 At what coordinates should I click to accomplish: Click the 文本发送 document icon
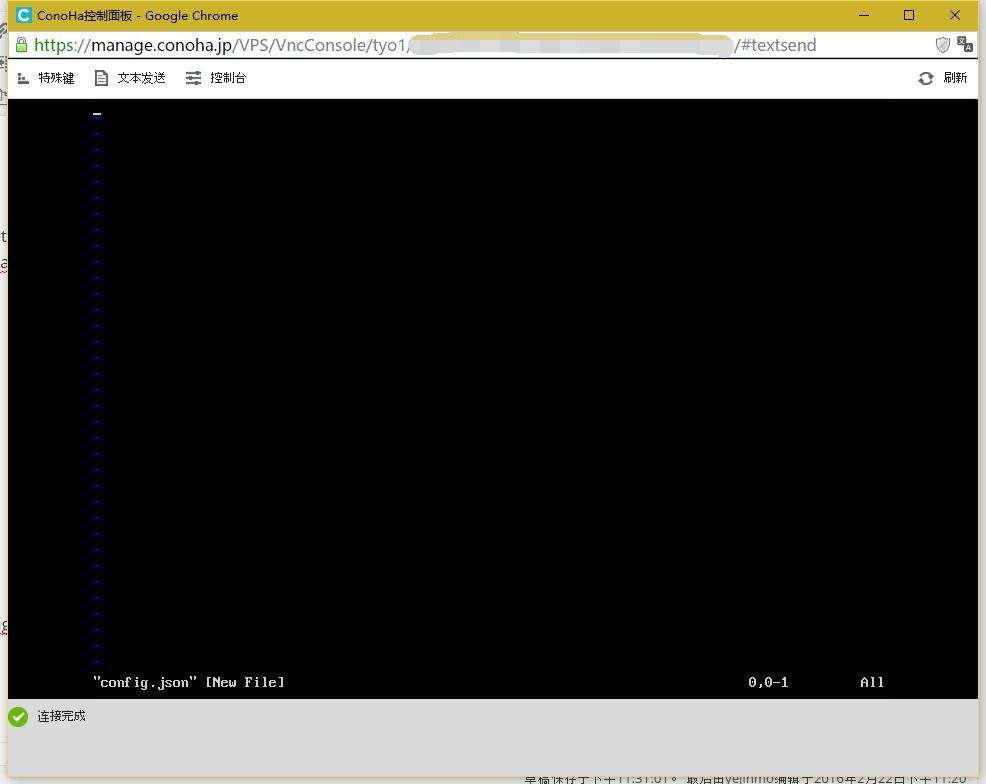point(101,78)
